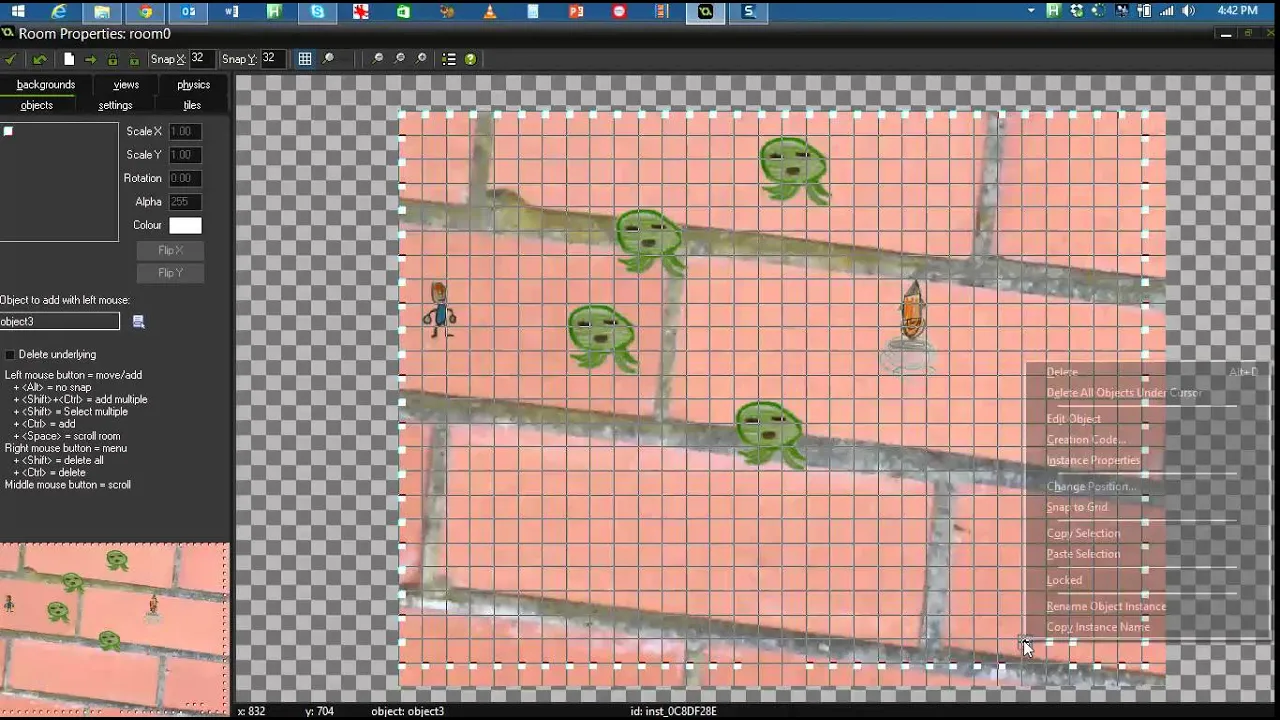Switch to the backgrounds tab

[46, 85]
